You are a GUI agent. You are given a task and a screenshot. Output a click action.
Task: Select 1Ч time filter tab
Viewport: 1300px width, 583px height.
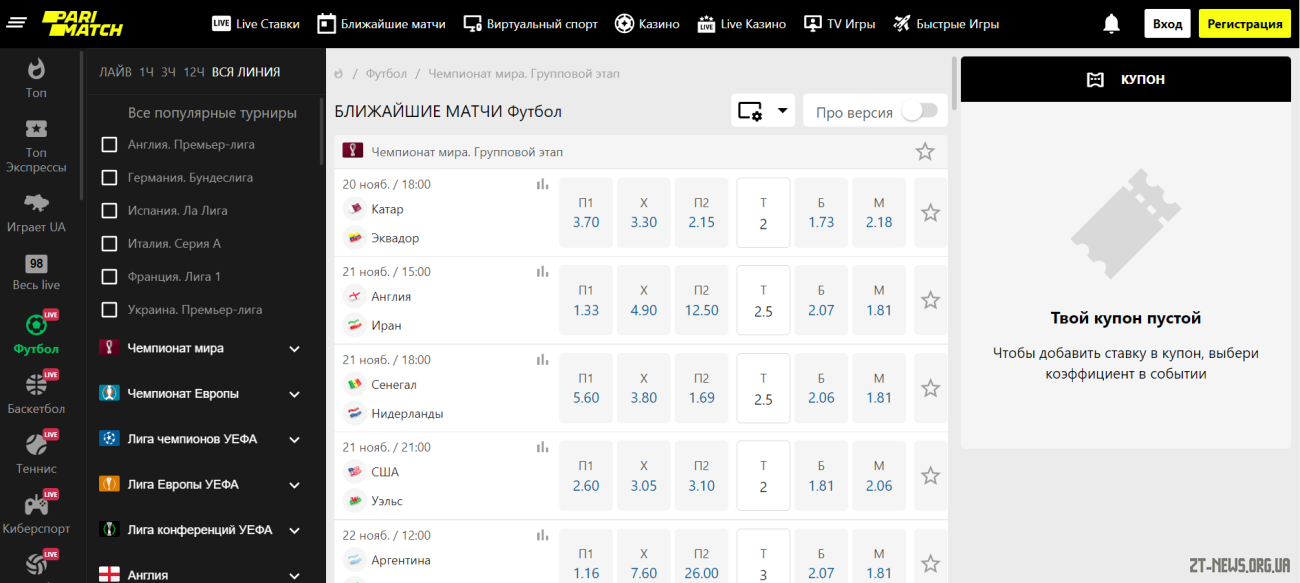146,72
